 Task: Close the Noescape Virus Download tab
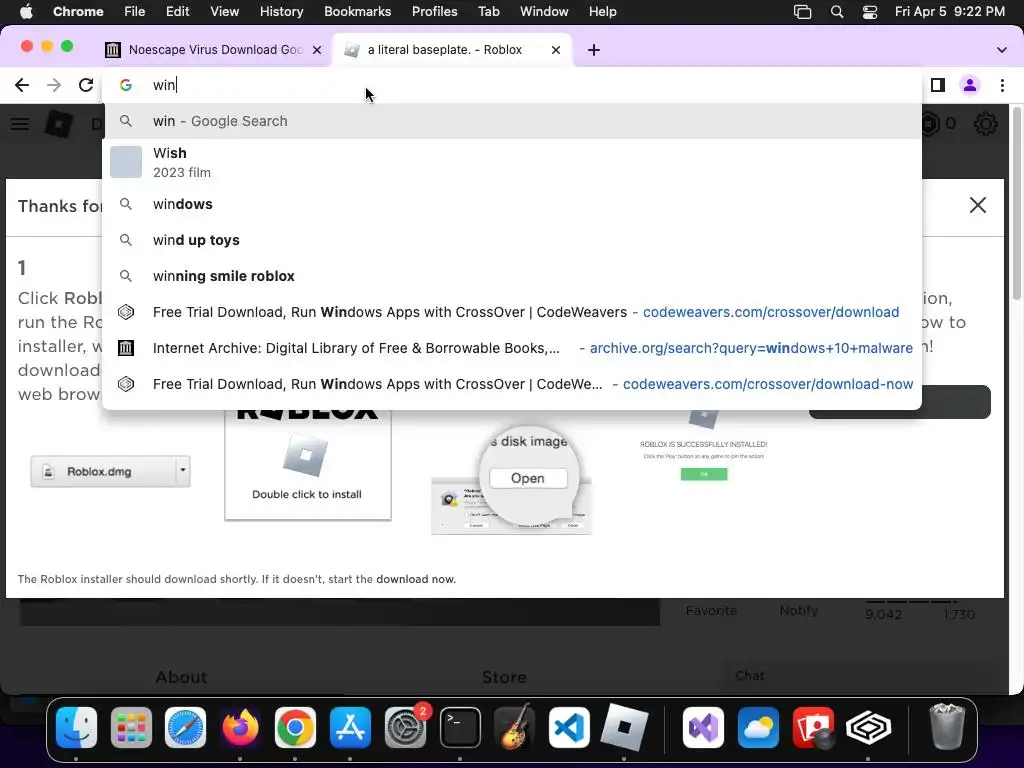tap(317, 50)
